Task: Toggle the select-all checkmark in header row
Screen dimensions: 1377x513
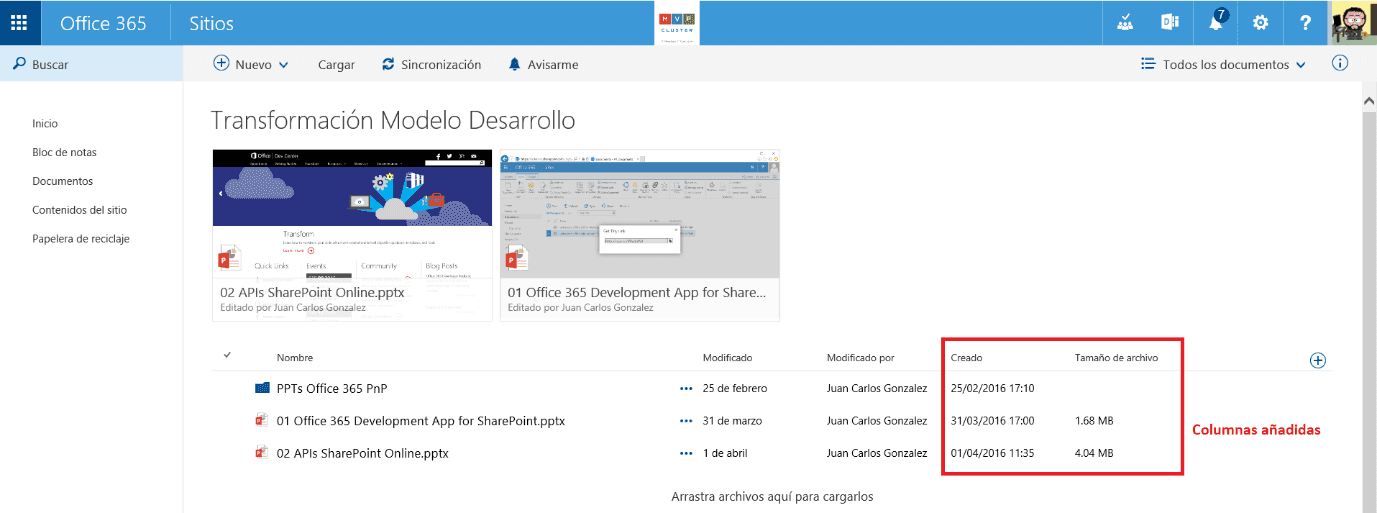Action: pos(227,355)
